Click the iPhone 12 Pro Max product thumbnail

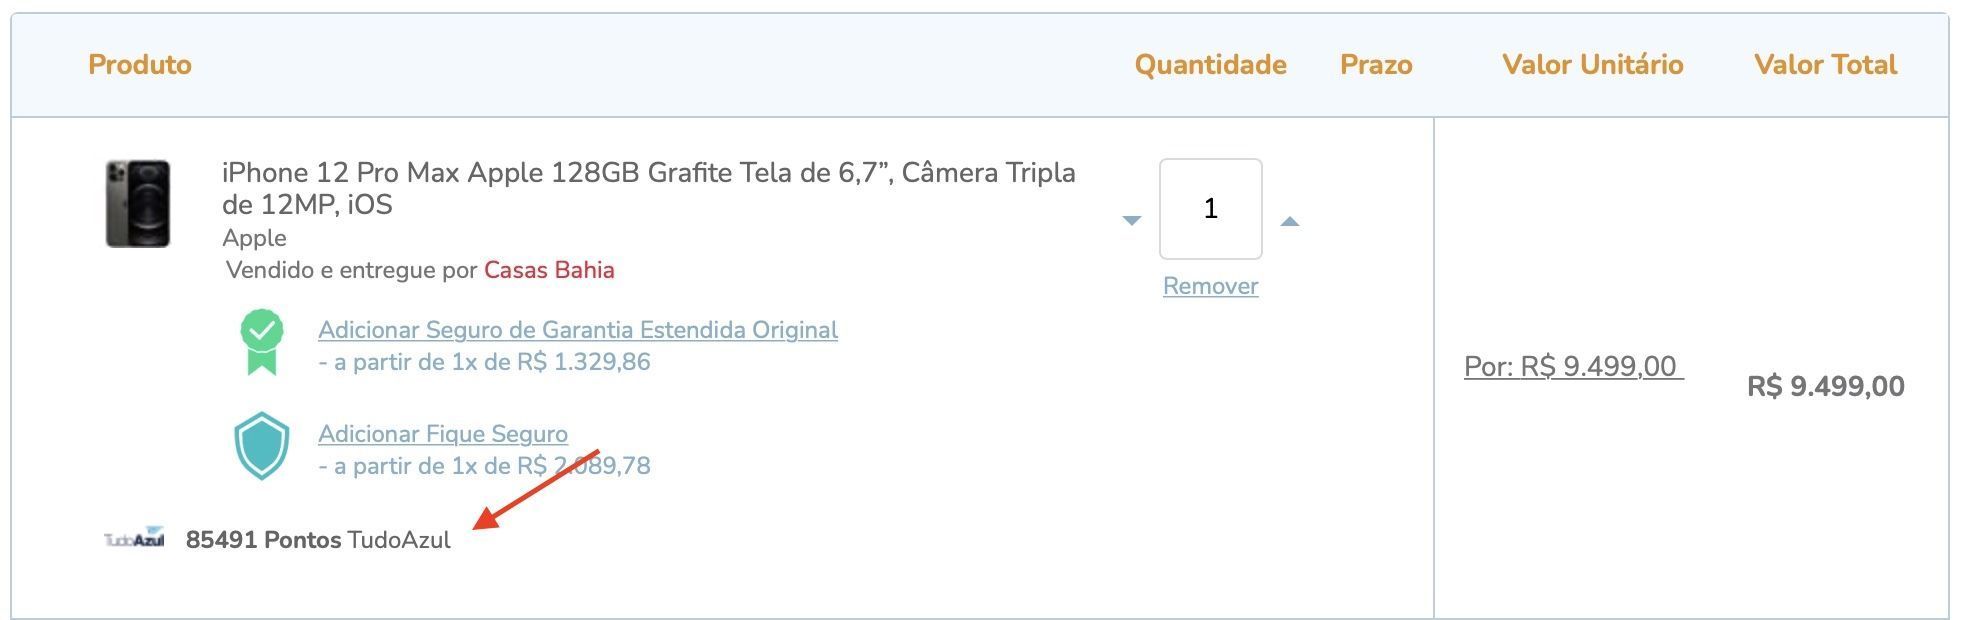[x=138, y=203]
